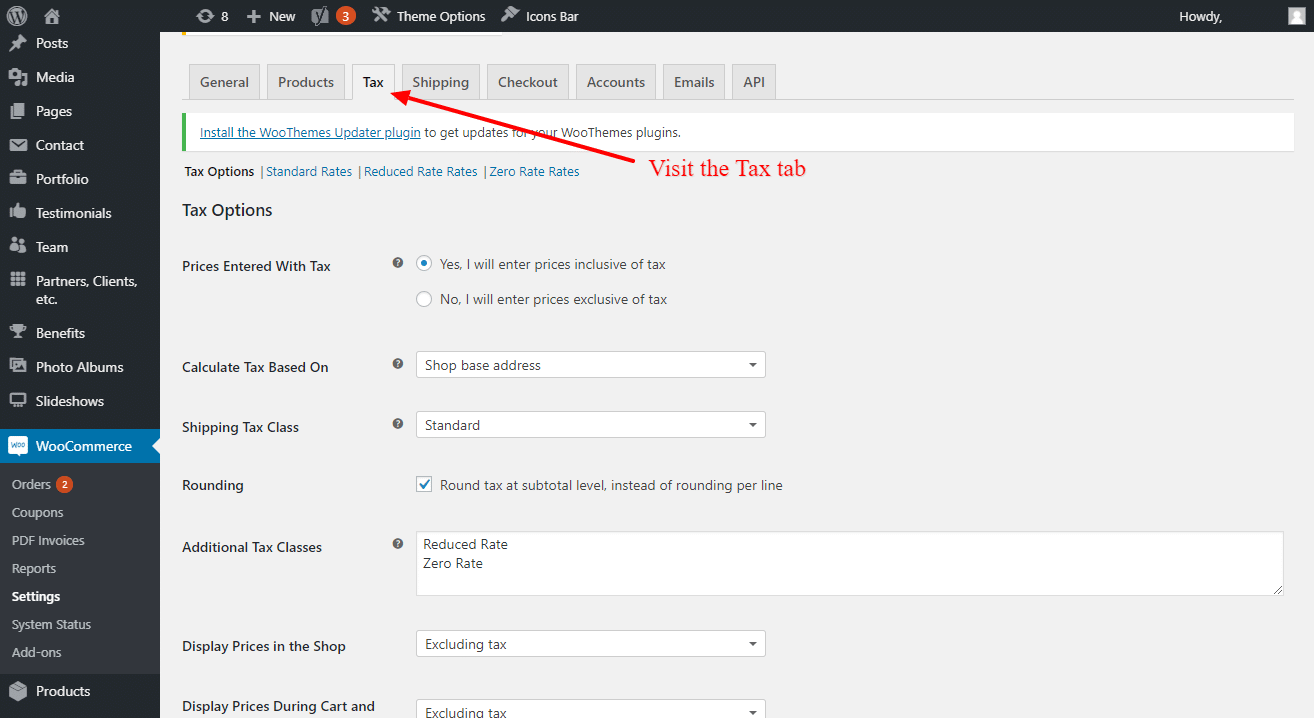1314x718 pixels.
Task: Open Add-ons in WooCommerce submenu
Action: (37, 652)
